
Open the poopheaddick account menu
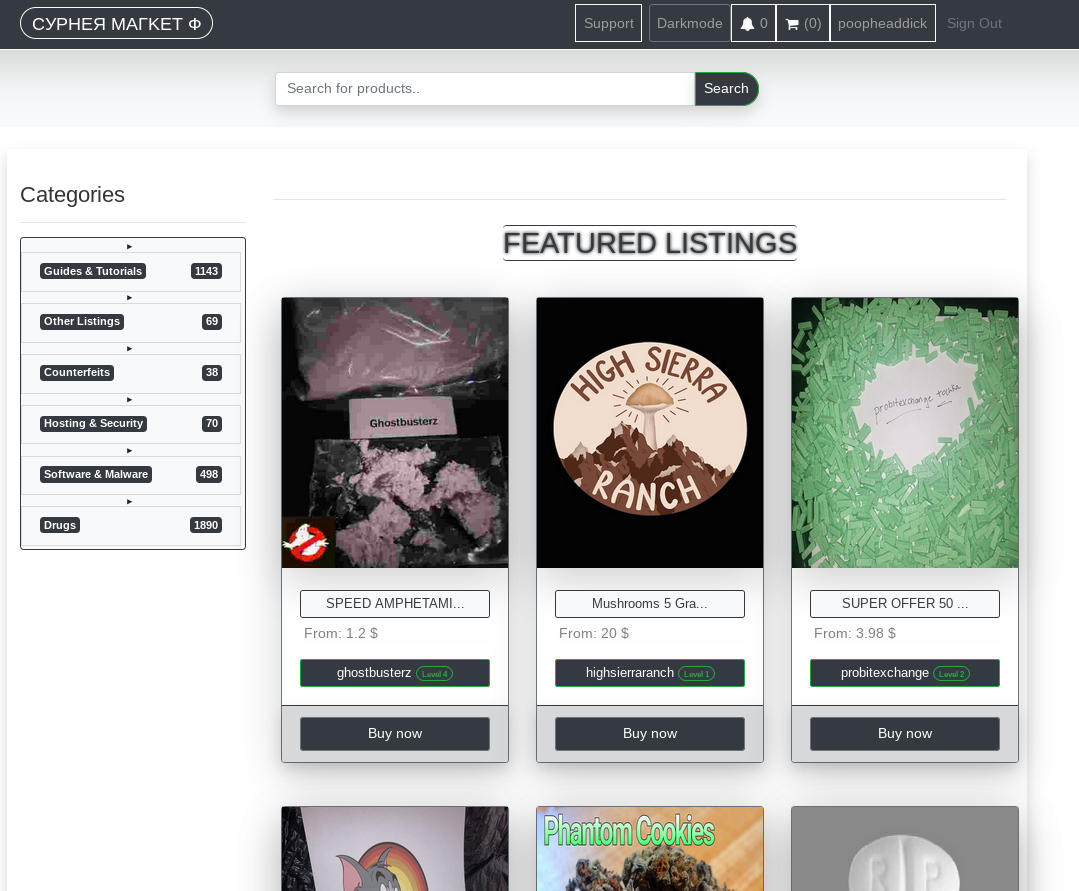882,23
